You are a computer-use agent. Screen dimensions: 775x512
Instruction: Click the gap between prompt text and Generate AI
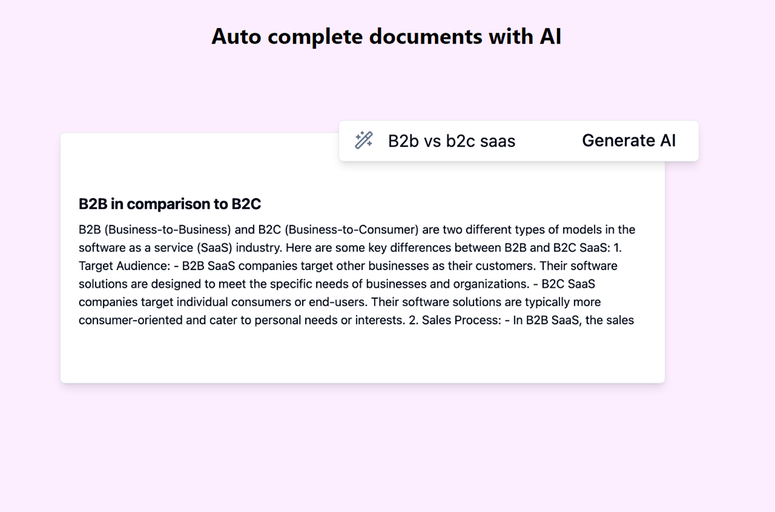[549, 141]
